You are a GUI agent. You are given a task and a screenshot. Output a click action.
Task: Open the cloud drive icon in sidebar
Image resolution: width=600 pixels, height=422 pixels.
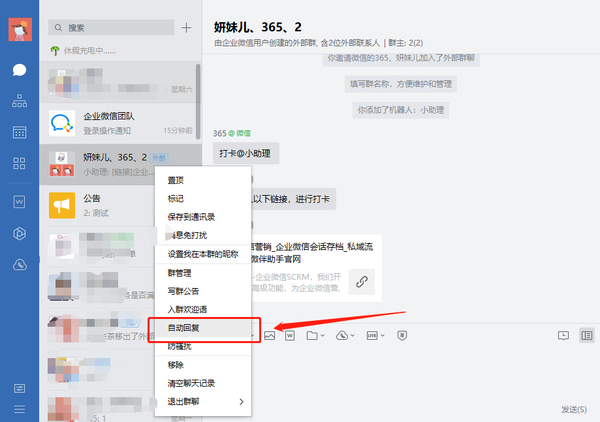[20, 264]
